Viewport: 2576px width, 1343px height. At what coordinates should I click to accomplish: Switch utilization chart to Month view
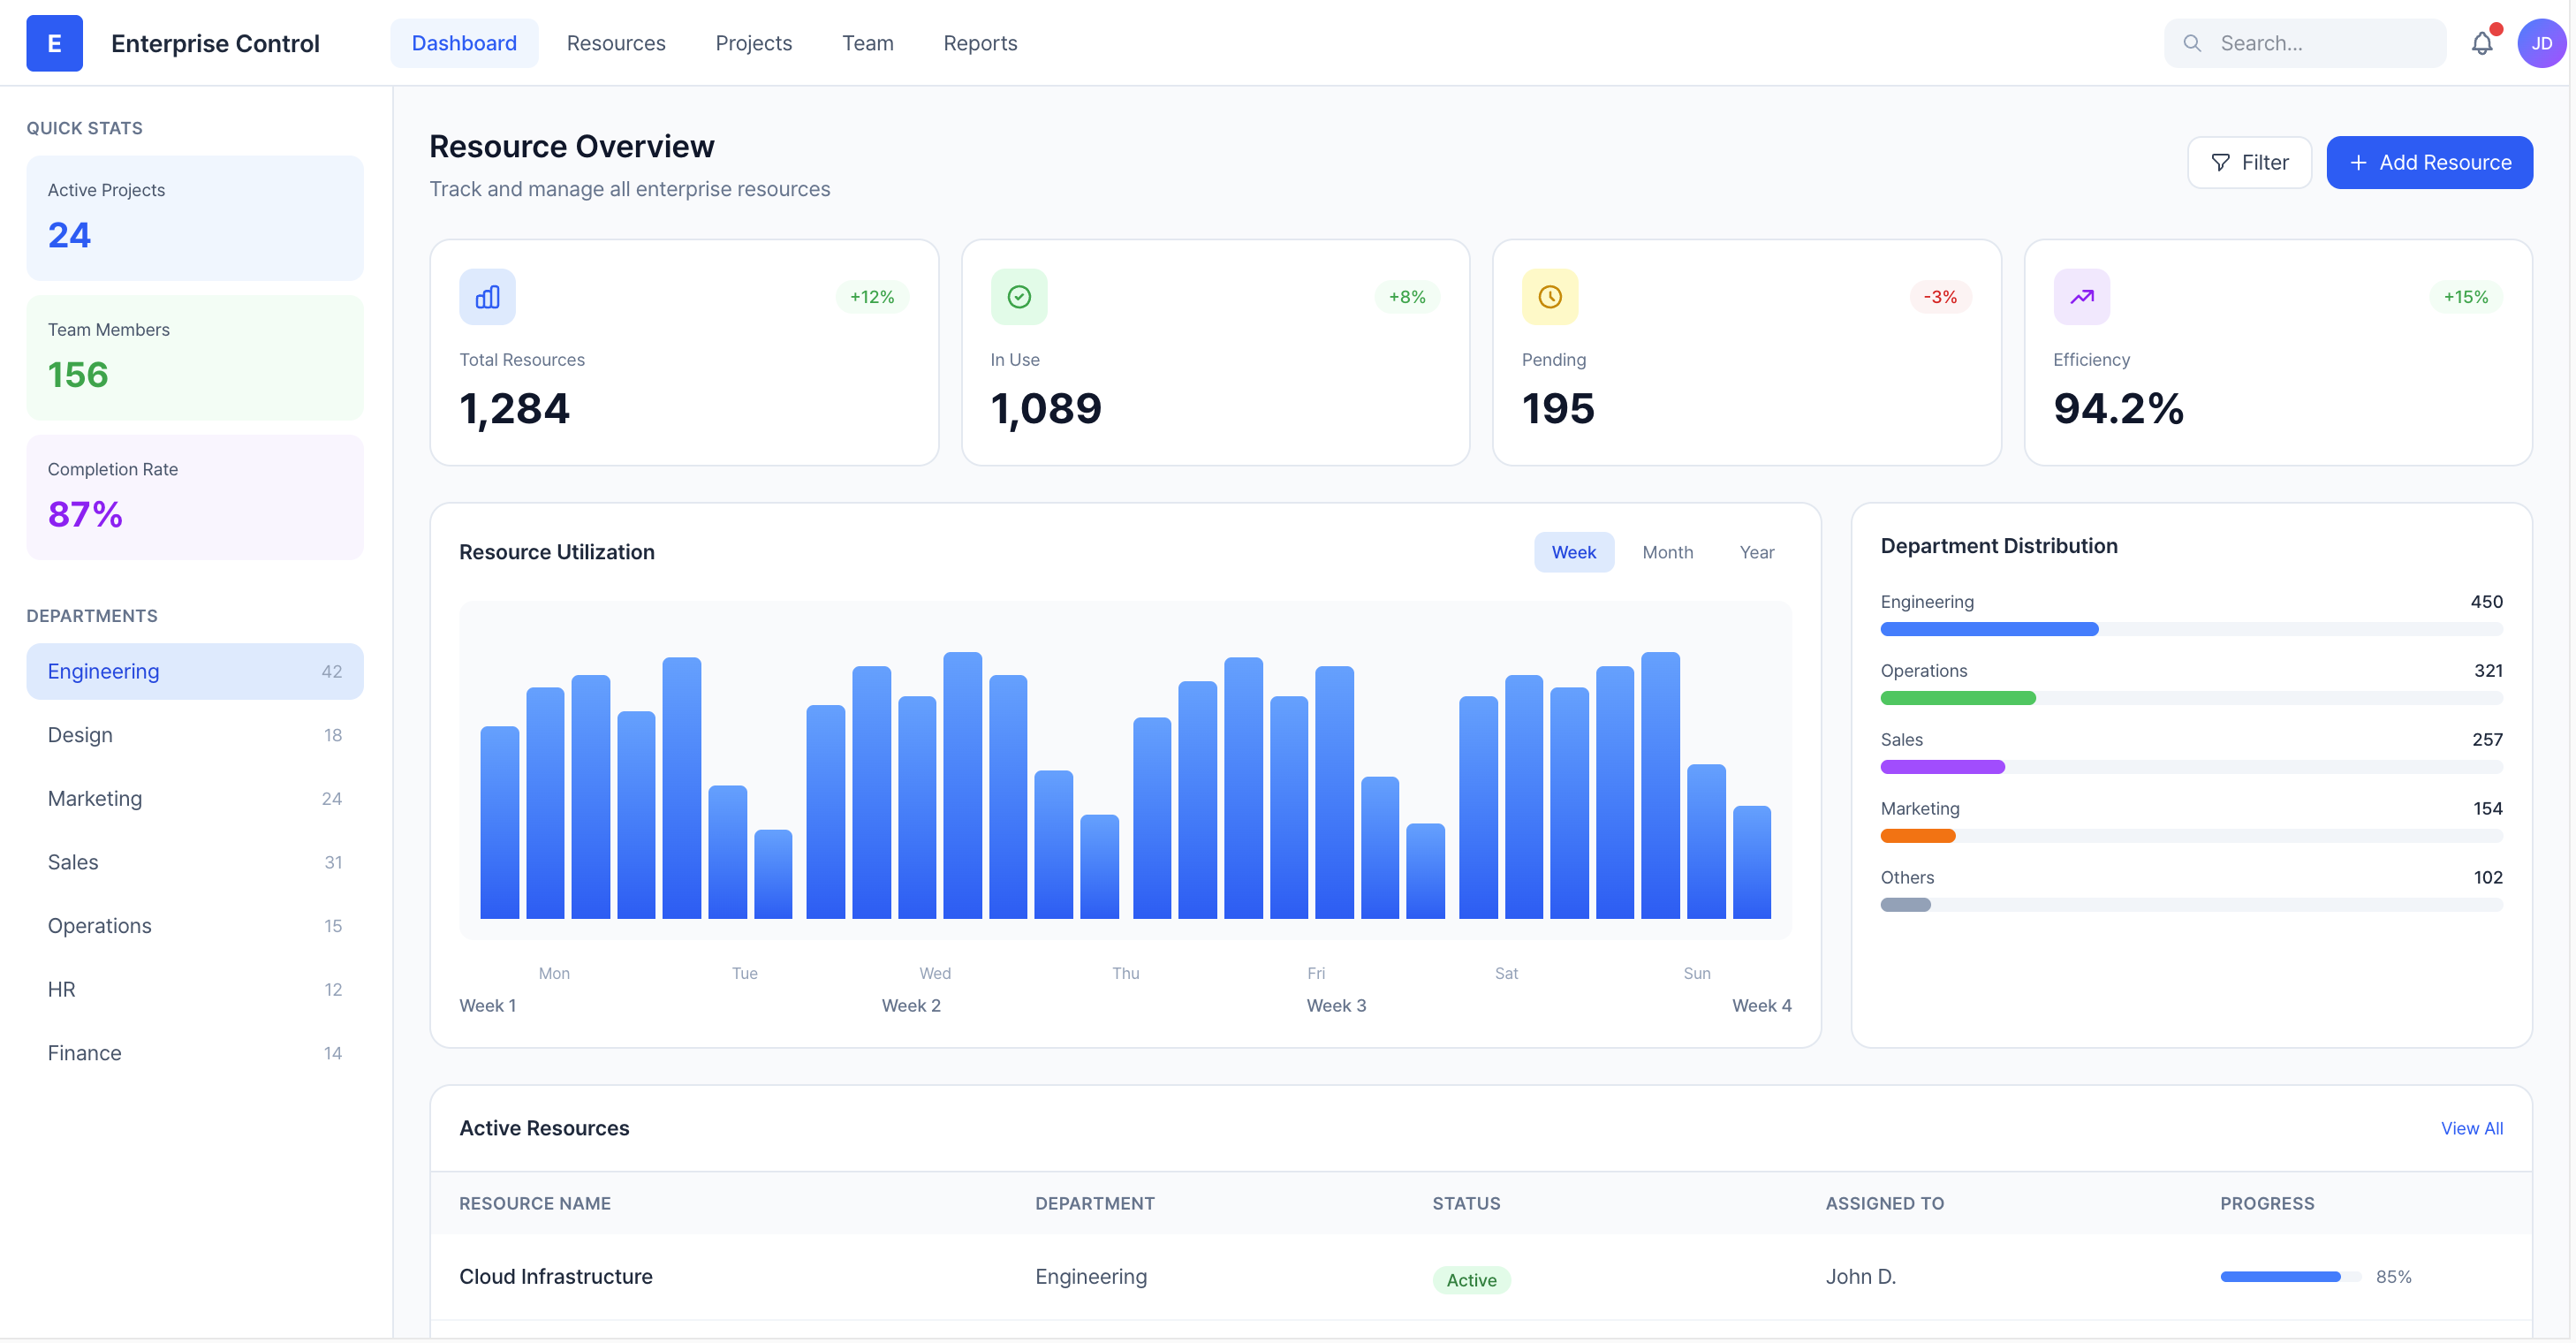click(1667, 552)
